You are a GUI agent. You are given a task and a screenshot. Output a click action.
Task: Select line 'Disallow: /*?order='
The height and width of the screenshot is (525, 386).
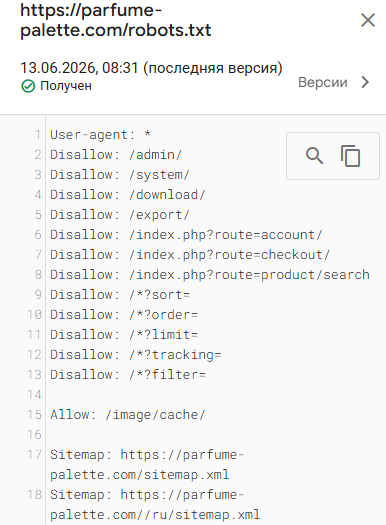coord(124,315)
